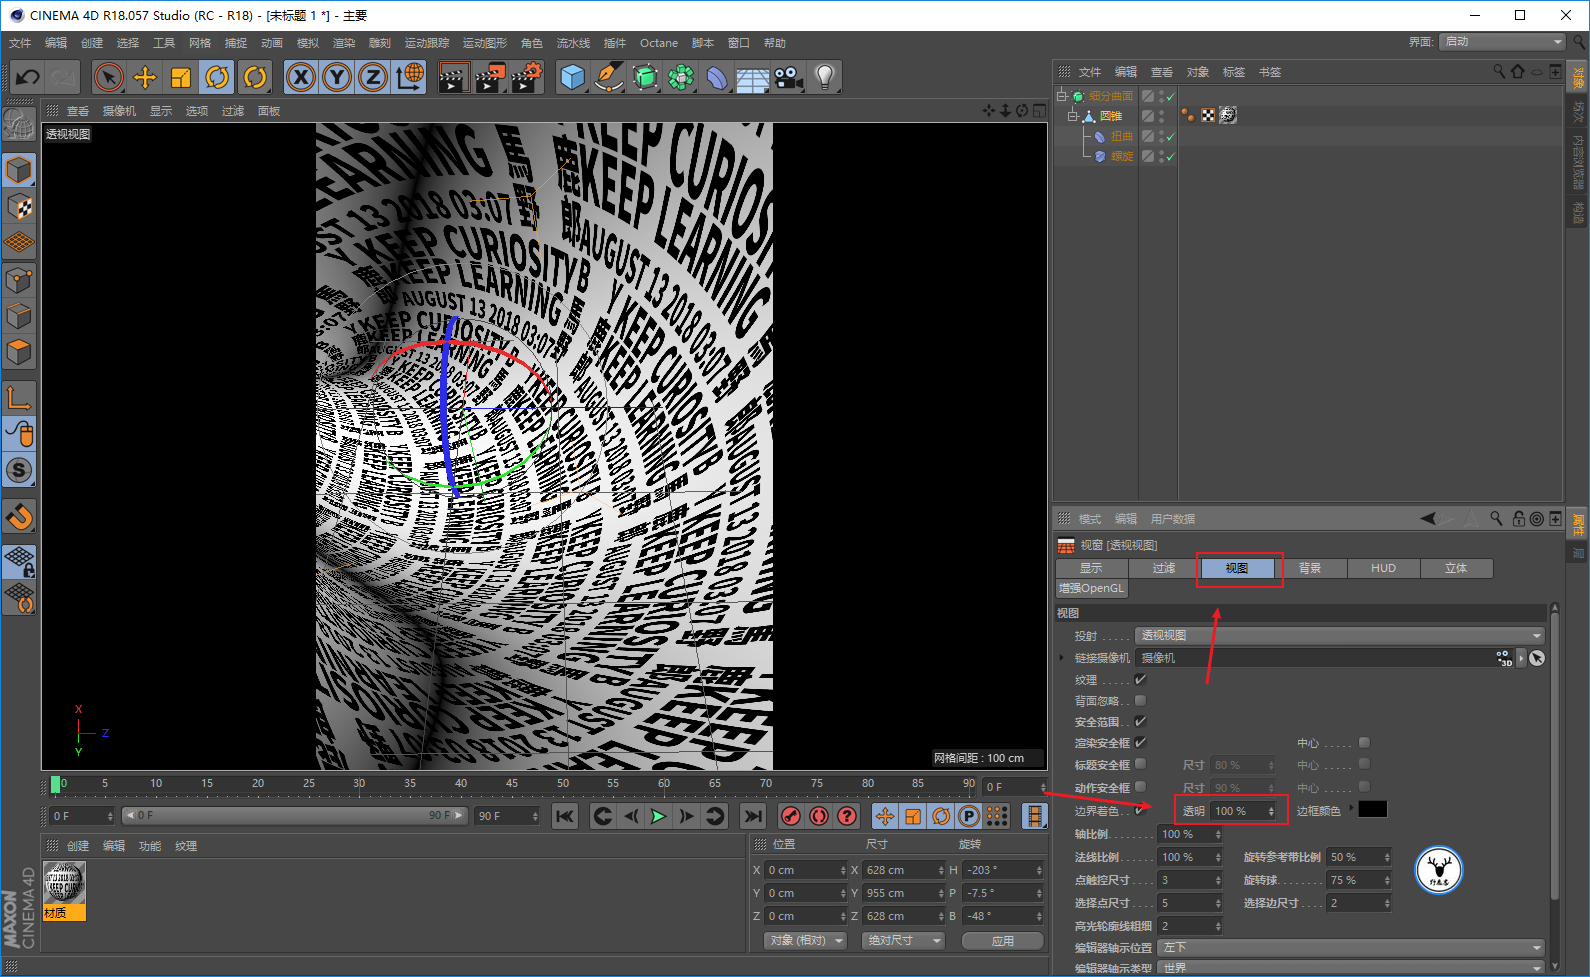Open the 编辑器轴示位置 dropdown
Screen dimensions: 1590x977
[1351, 947]
